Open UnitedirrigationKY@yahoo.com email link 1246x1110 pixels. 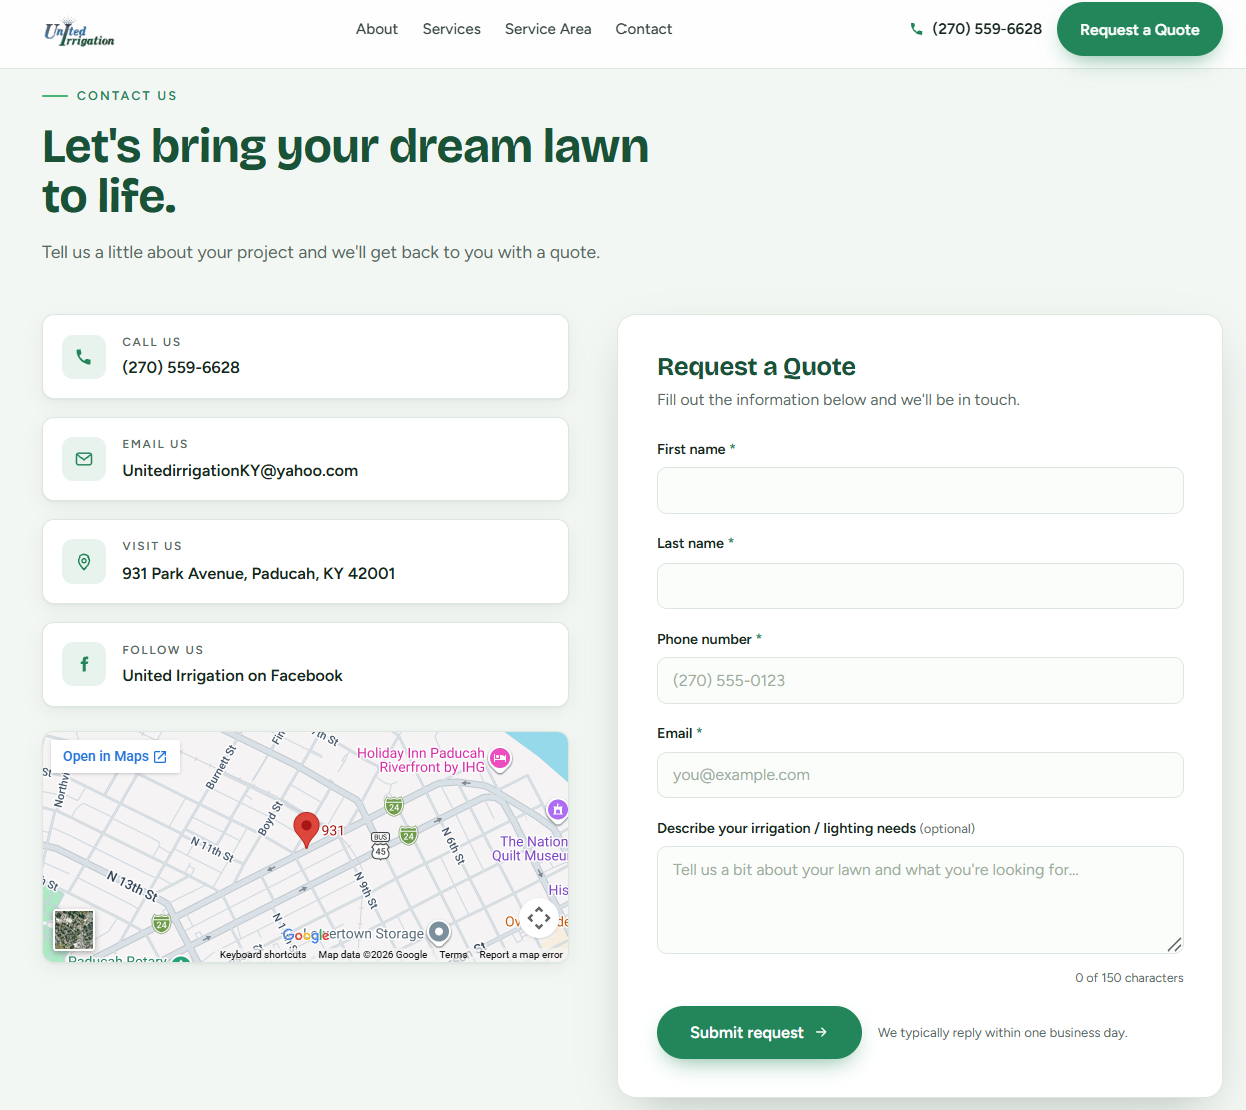(x=240, y=470)
